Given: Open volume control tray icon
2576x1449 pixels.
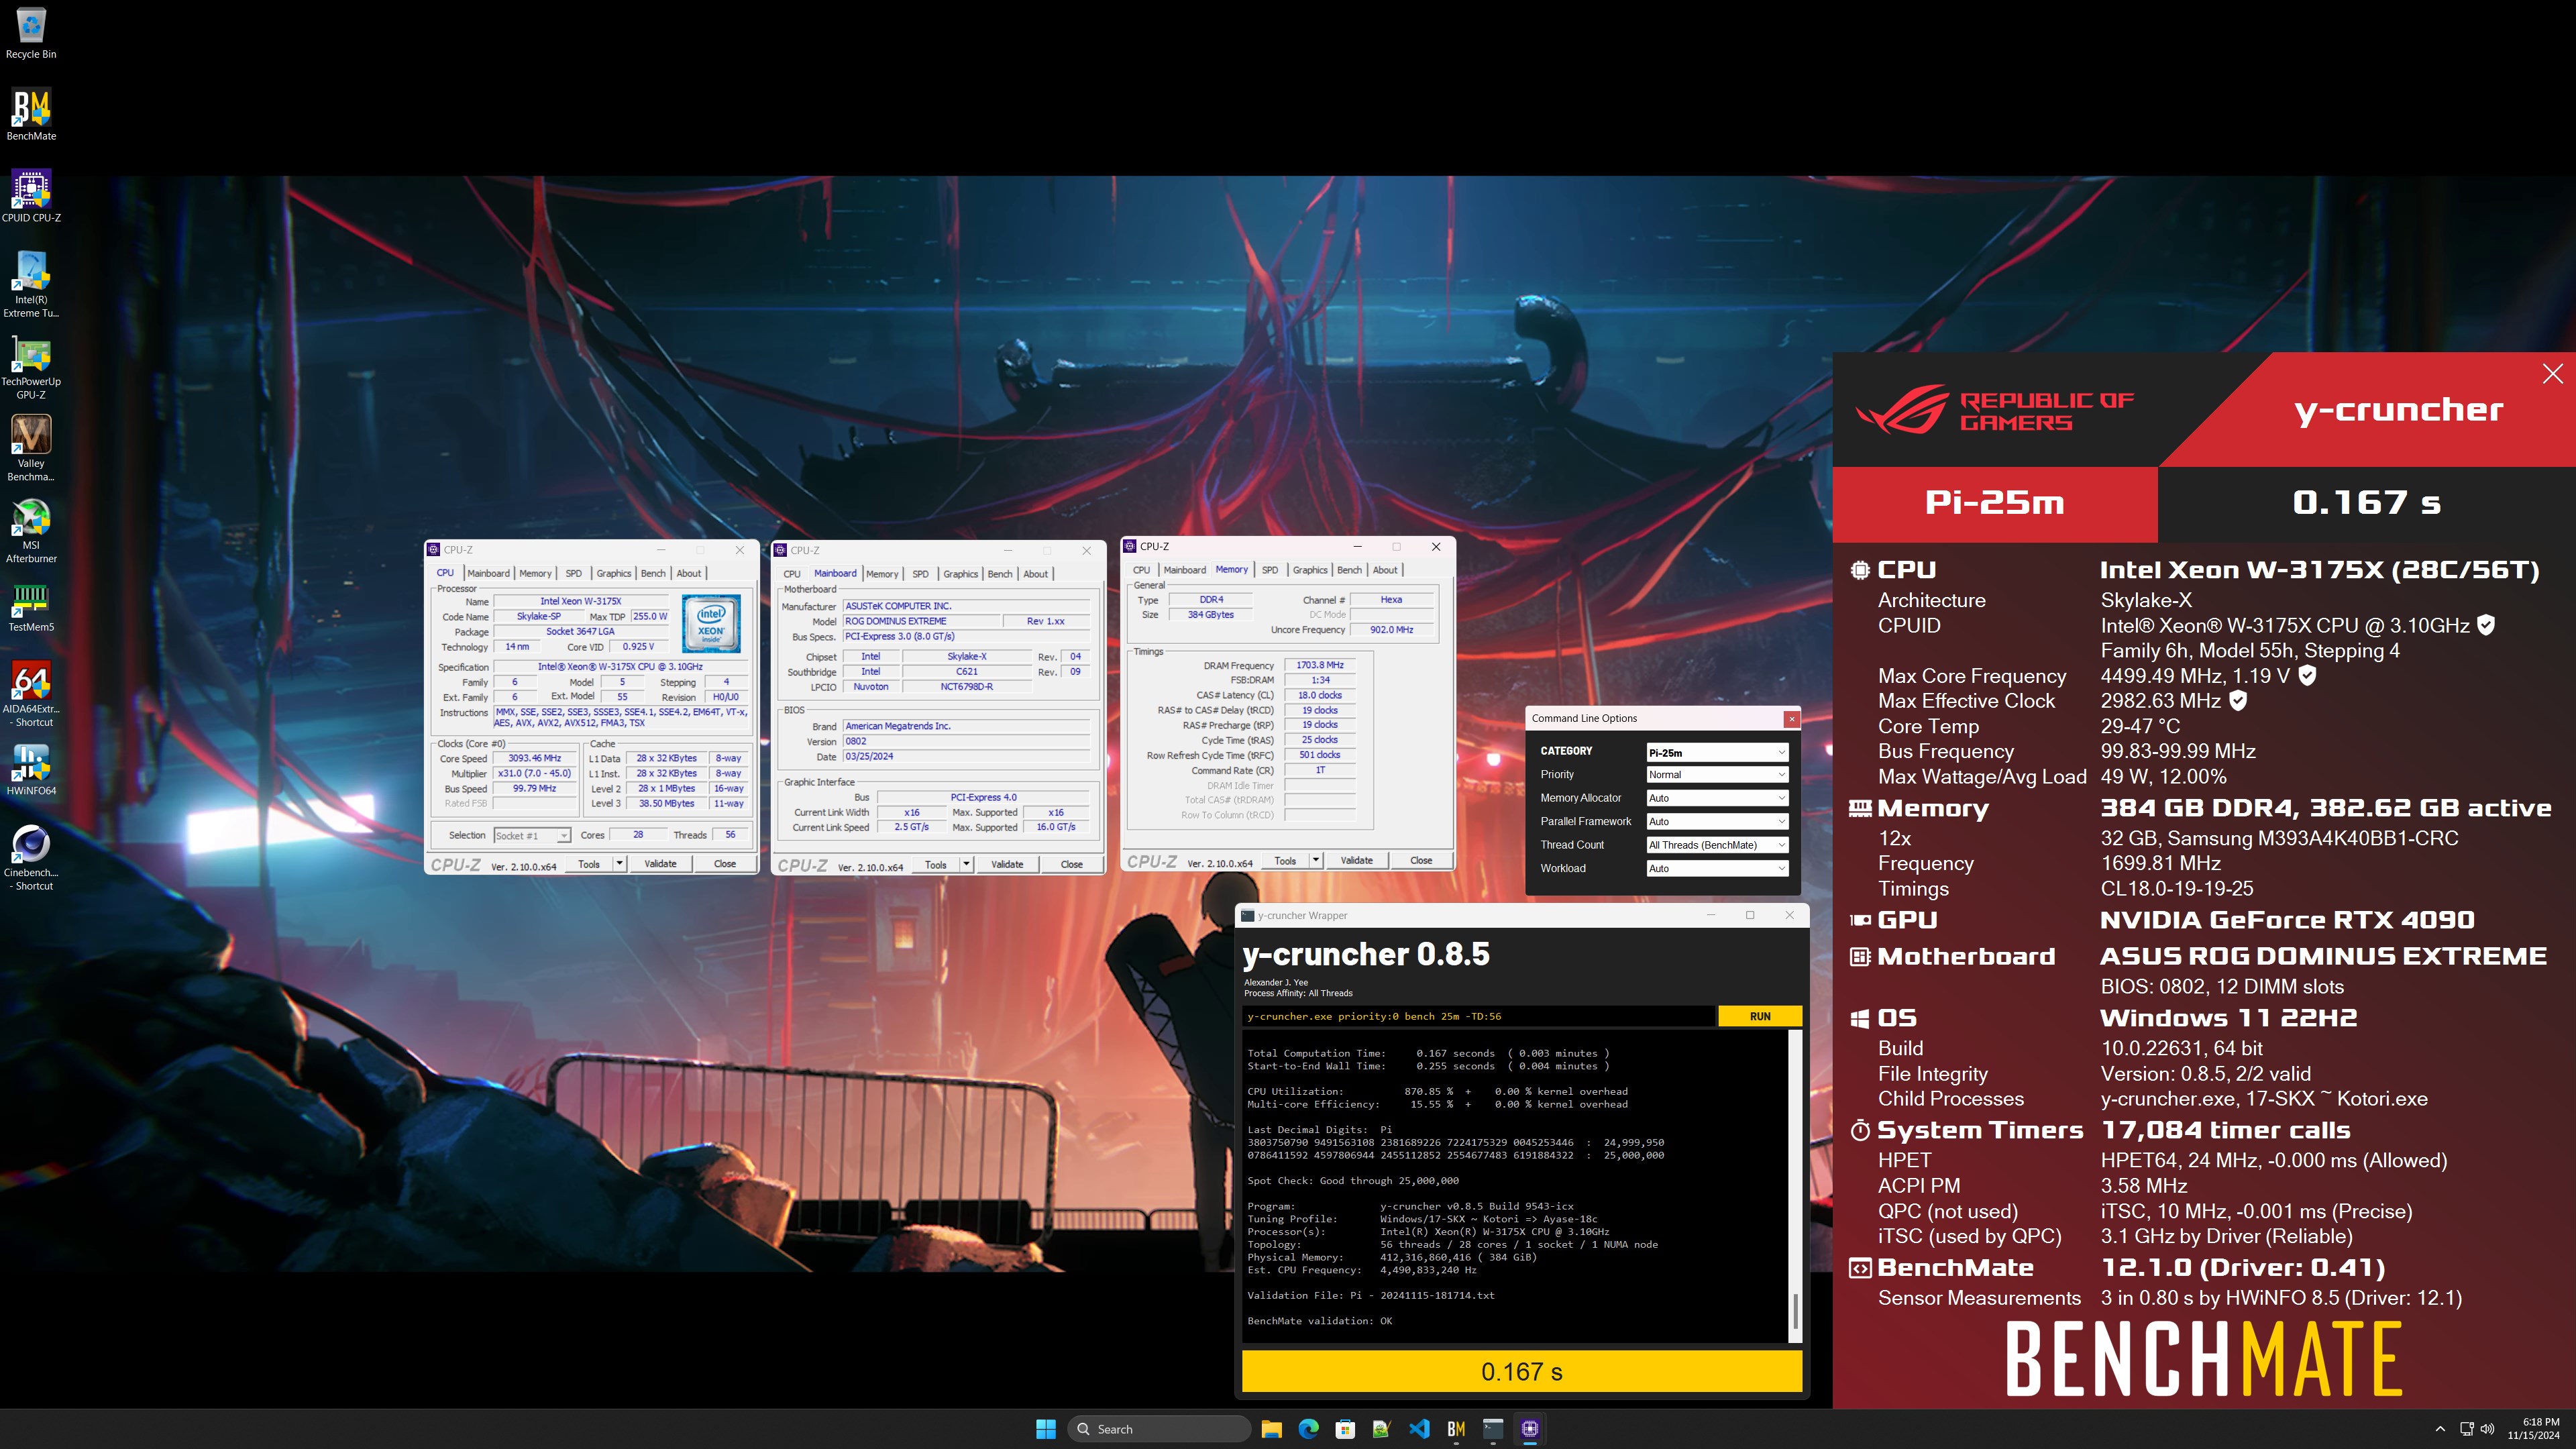Looking at the screenshot, I should point(2488,1429).
